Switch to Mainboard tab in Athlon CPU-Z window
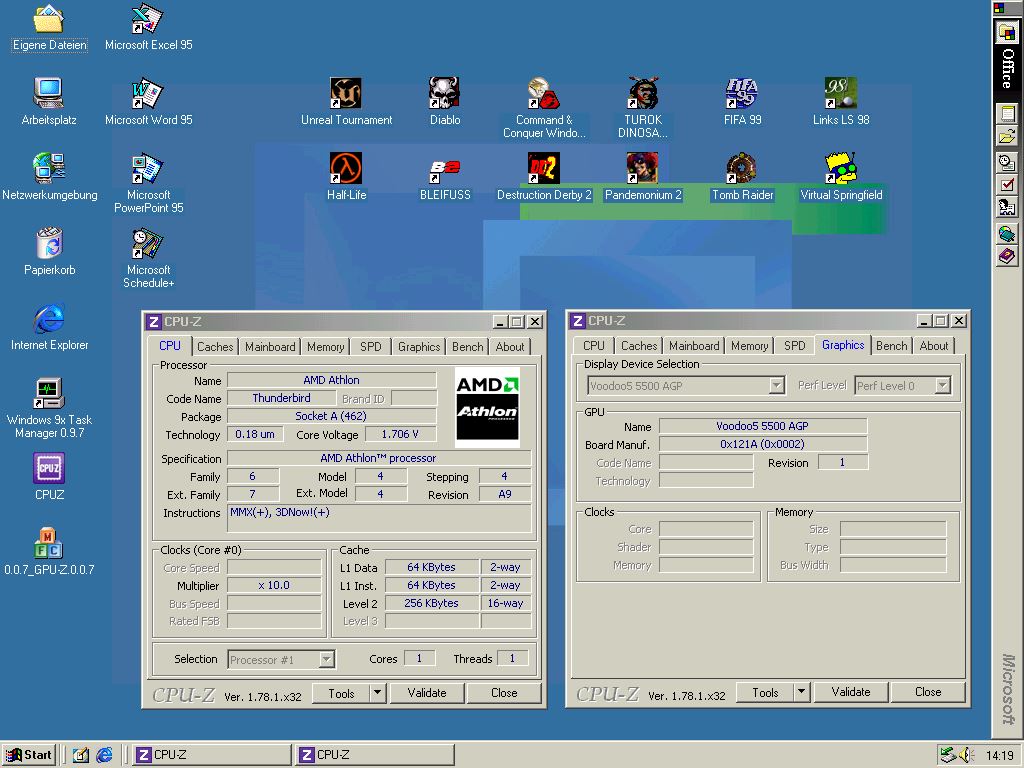The image size is (1024, 768). tap(270, 347)
